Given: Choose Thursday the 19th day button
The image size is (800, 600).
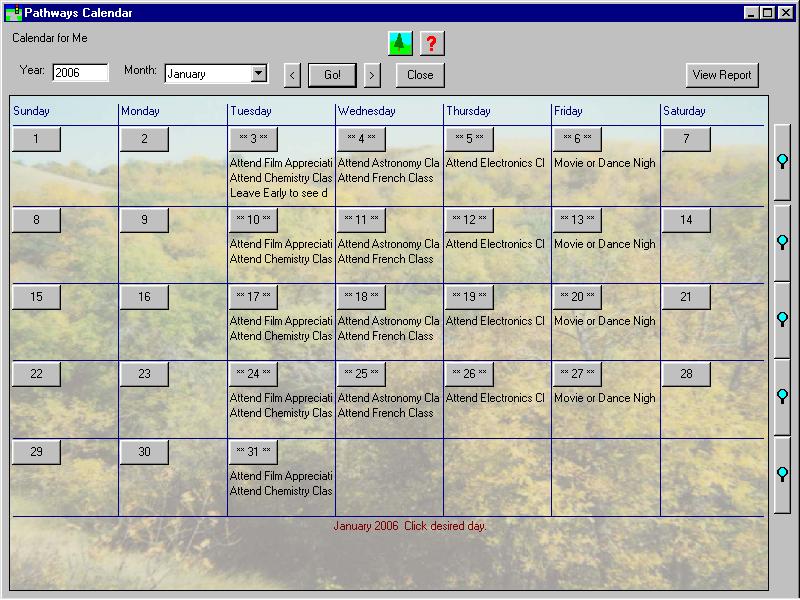Looking at the screenshot, I should (x=469, y=297).
